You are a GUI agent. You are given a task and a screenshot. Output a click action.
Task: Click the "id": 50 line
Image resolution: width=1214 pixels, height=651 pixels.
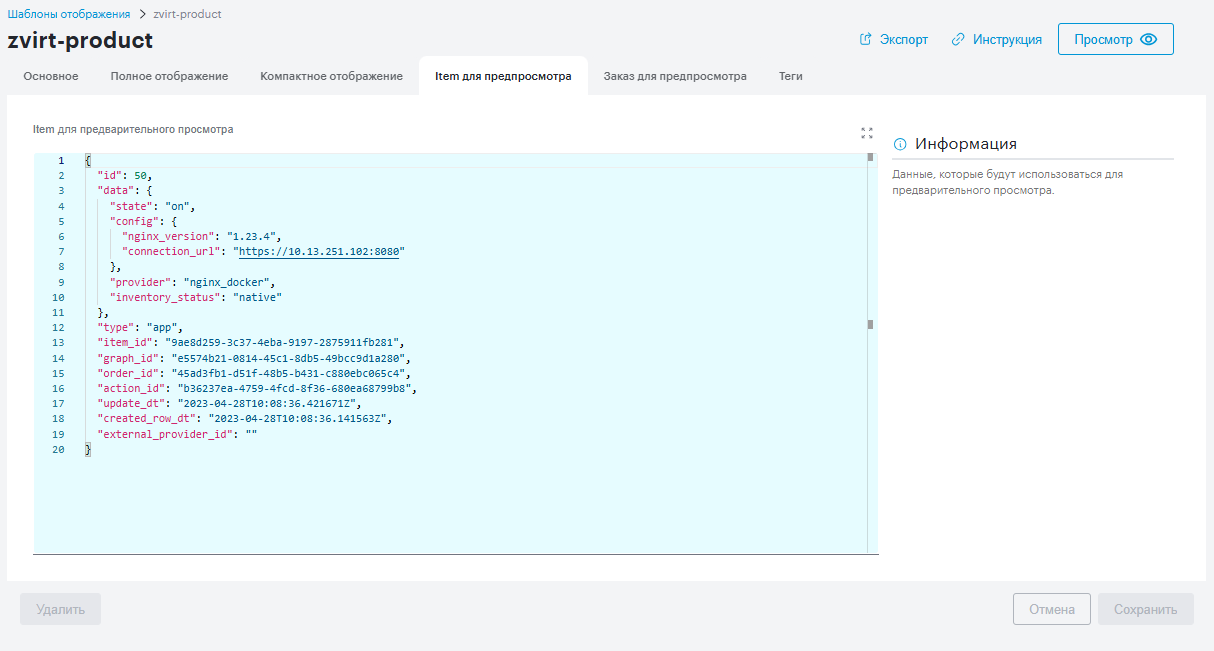[125, 176]
